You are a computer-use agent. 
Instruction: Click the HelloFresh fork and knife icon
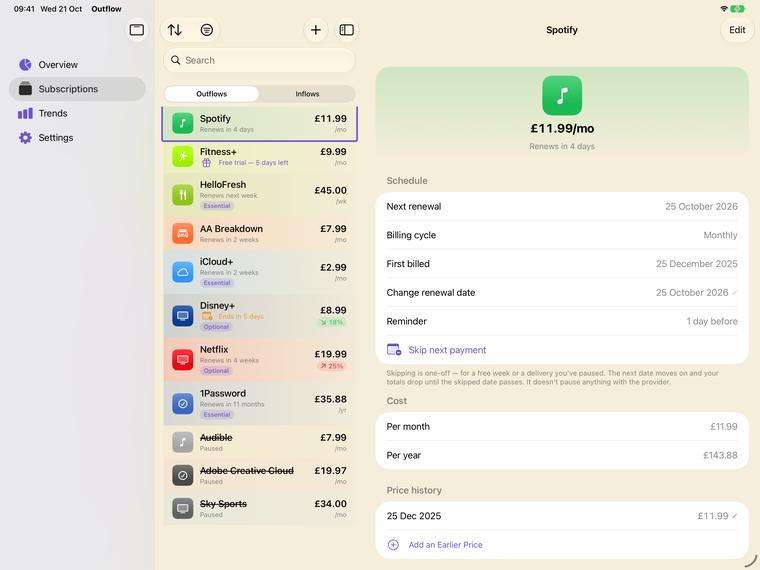[183, 195]
